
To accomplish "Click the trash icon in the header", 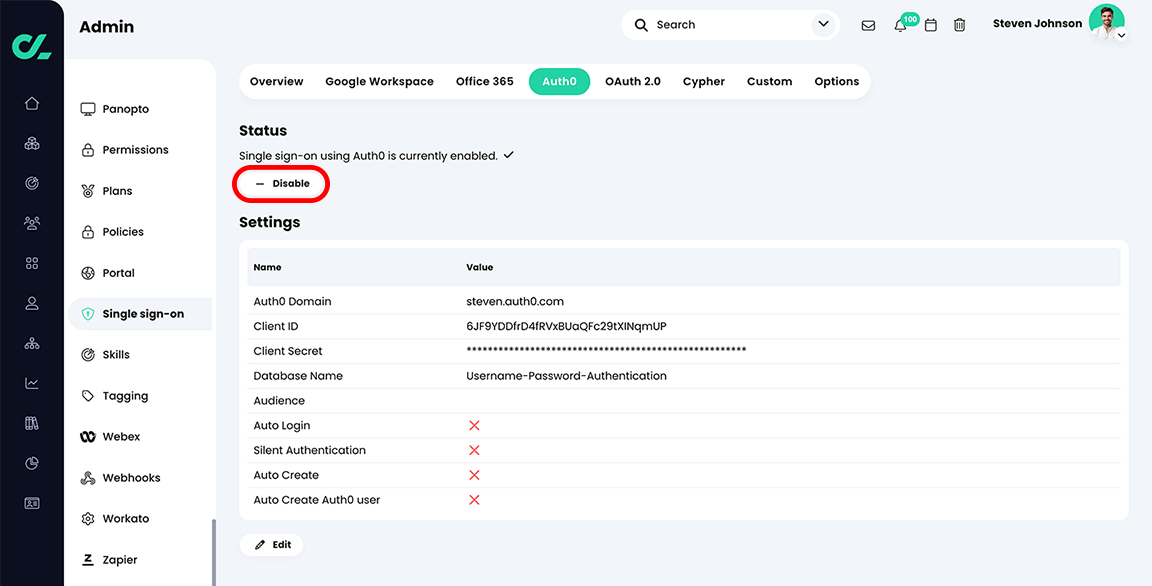I will (959, 24).
